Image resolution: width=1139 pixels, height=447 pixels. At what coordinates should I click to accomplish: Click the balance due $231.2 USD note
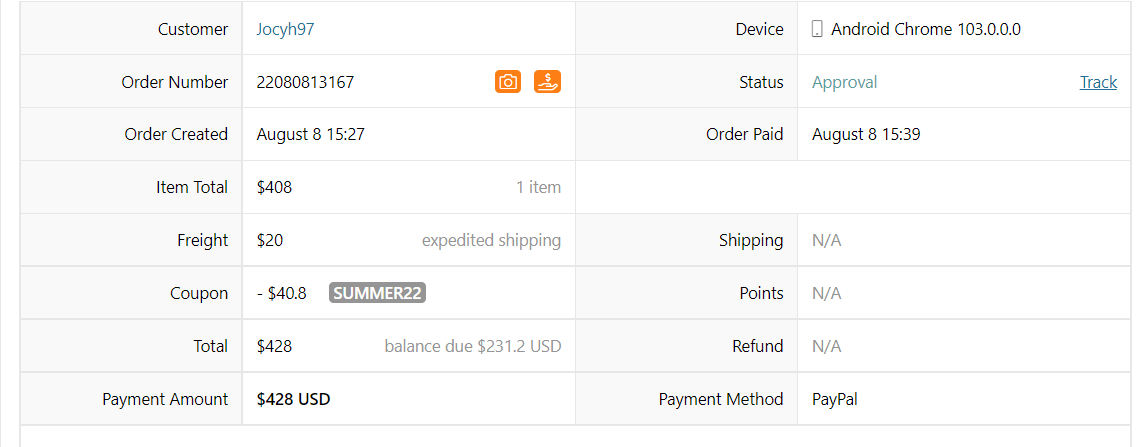(x=473, y=346)
